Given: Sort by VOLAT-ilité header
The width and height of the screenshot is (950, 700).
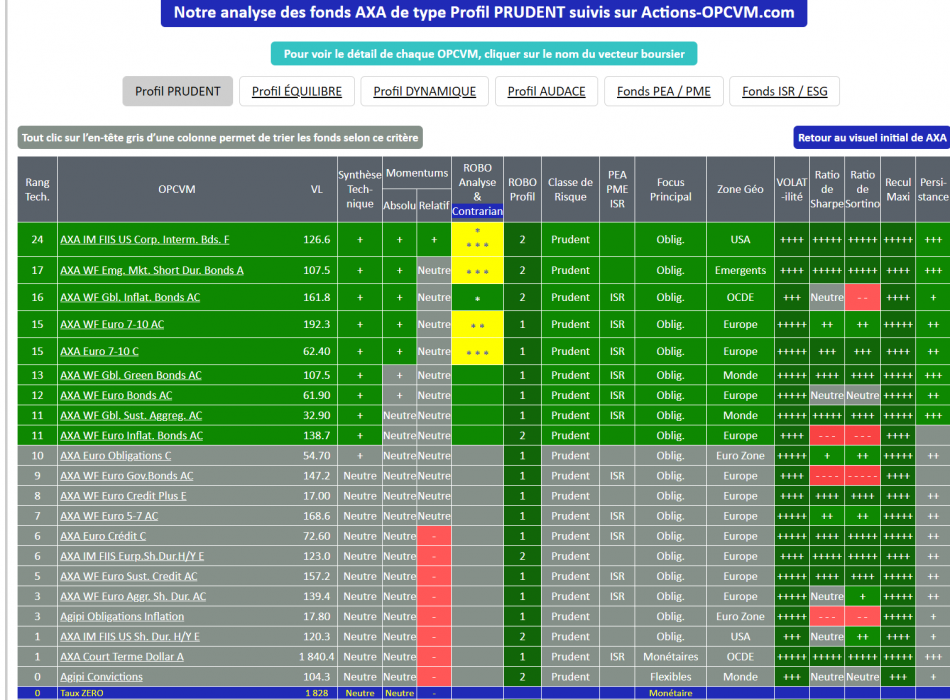Looking at the screenshot, I should (x=792, y=189).
